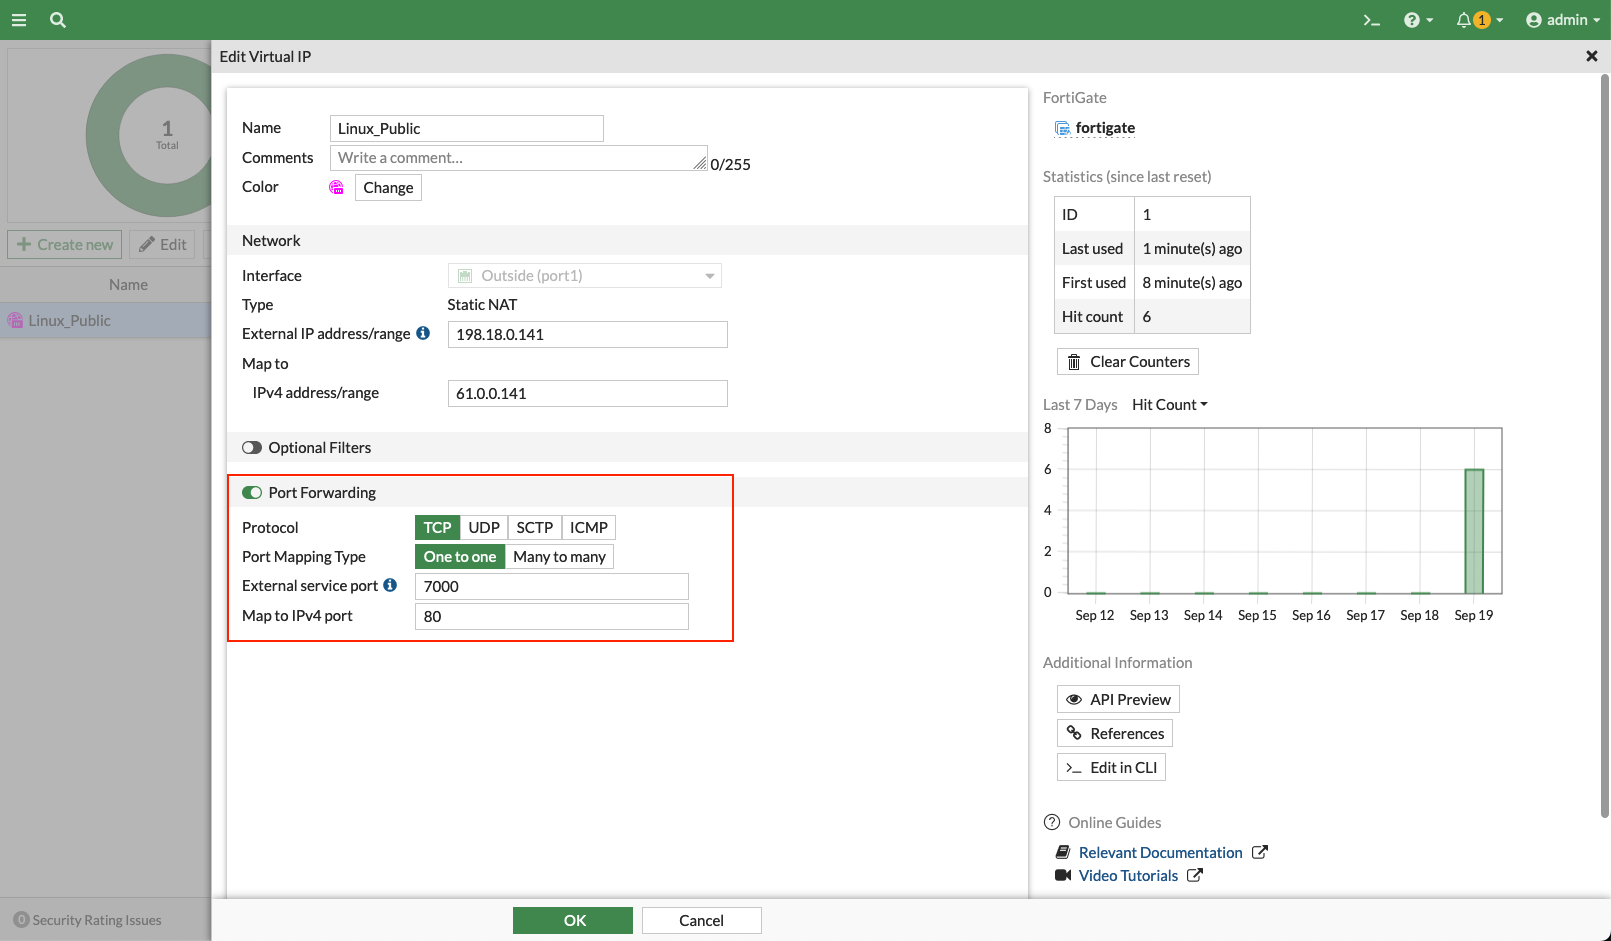The image size is (1611, 941).
Task: Enable the Optional Filters toggle
Action: 252,448
